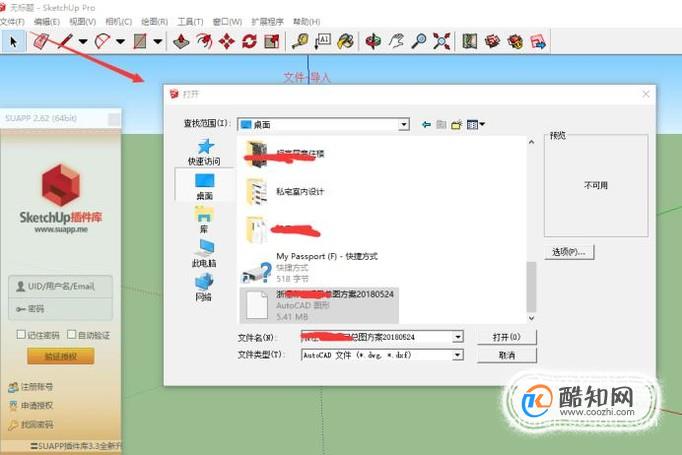Select the arrow Select tool in toolbar
The width and height of the screenshot is (682, 455).
13,42
